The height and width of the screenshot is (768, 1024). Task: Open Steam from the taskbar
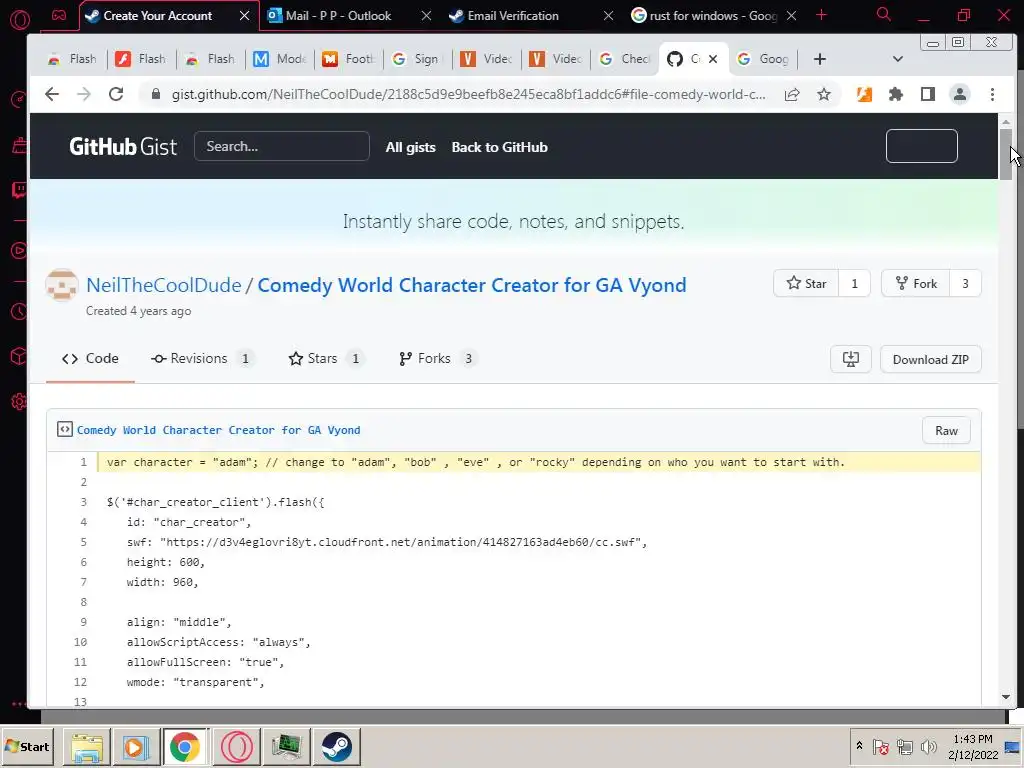pyautogui.click(x=337, y=746)
